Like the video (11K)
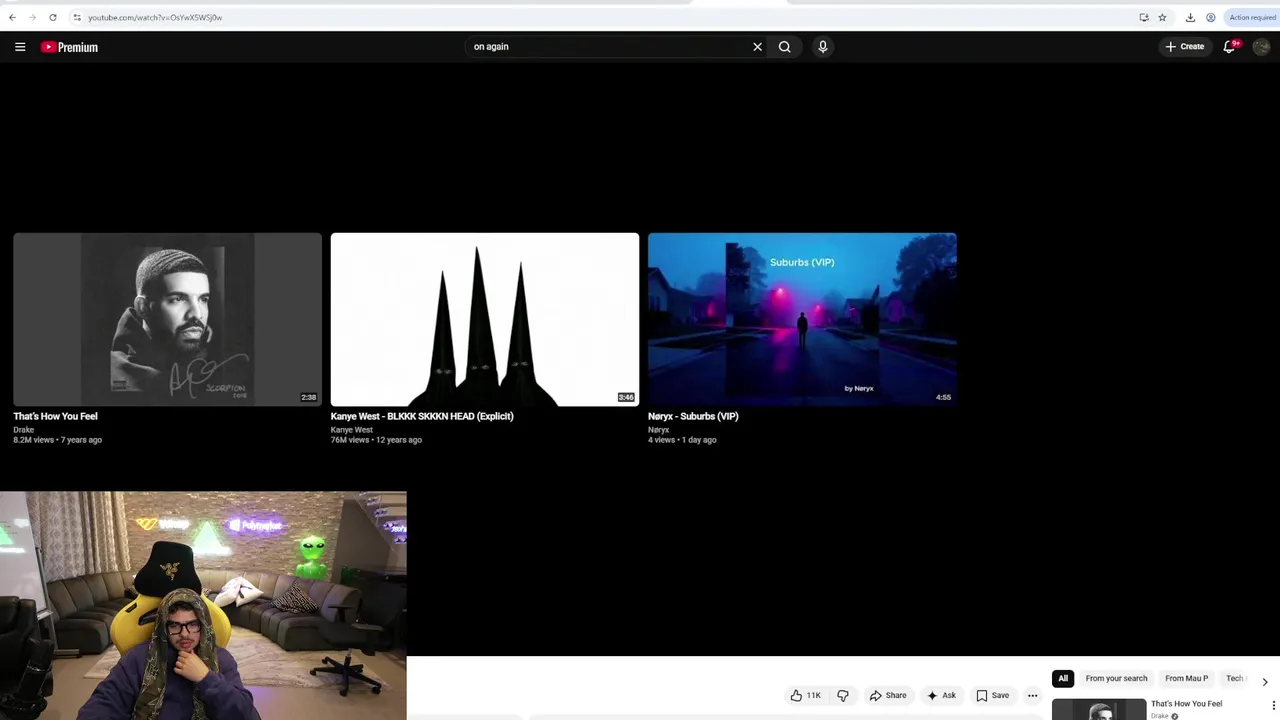 [806, 695]
